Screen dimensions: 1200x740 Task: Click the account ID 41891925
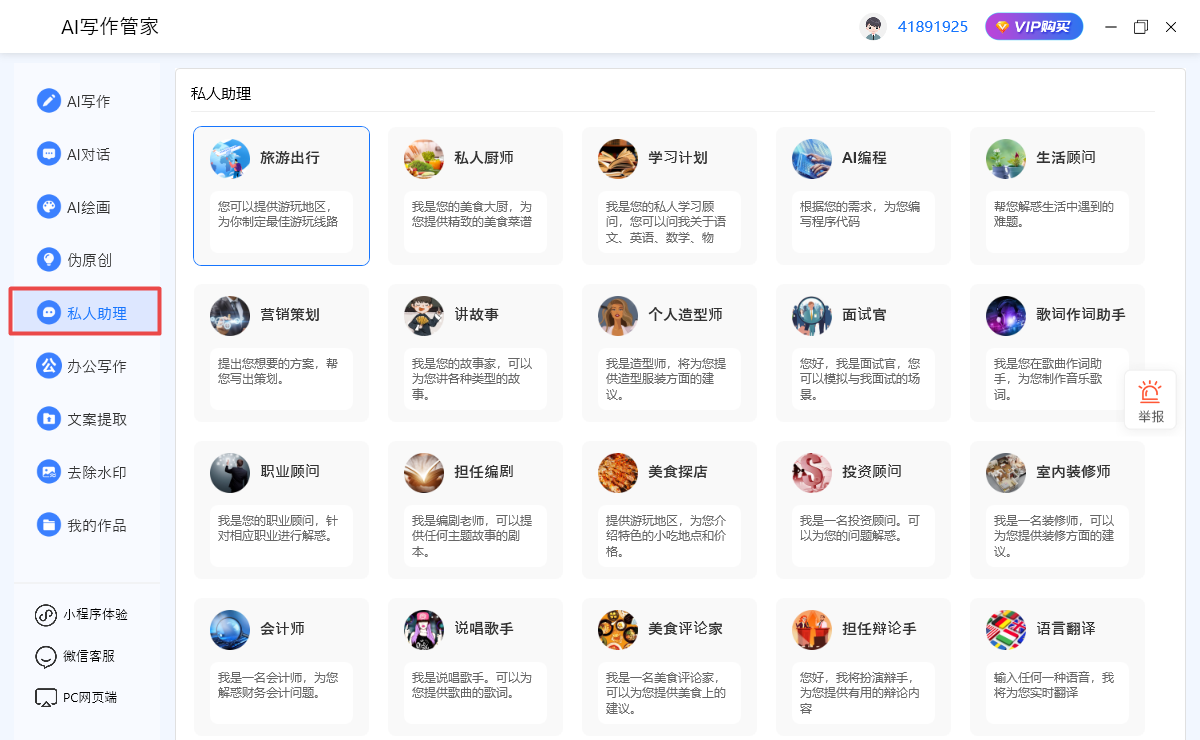933,27
